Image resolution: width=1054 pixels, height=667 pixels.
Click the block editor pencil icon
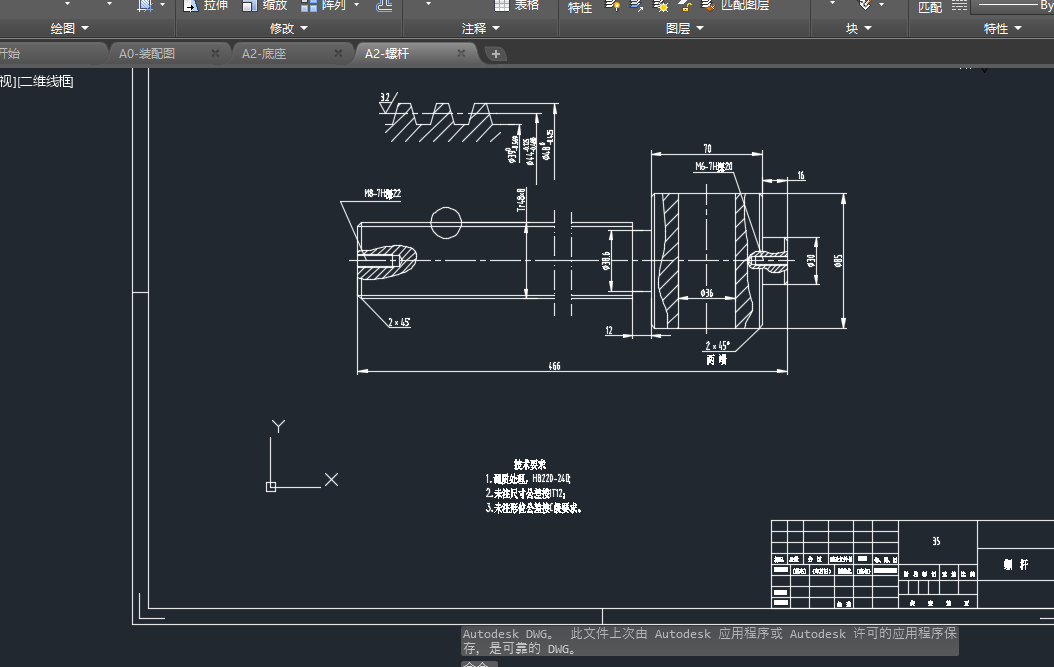click(x=865, y=5)
